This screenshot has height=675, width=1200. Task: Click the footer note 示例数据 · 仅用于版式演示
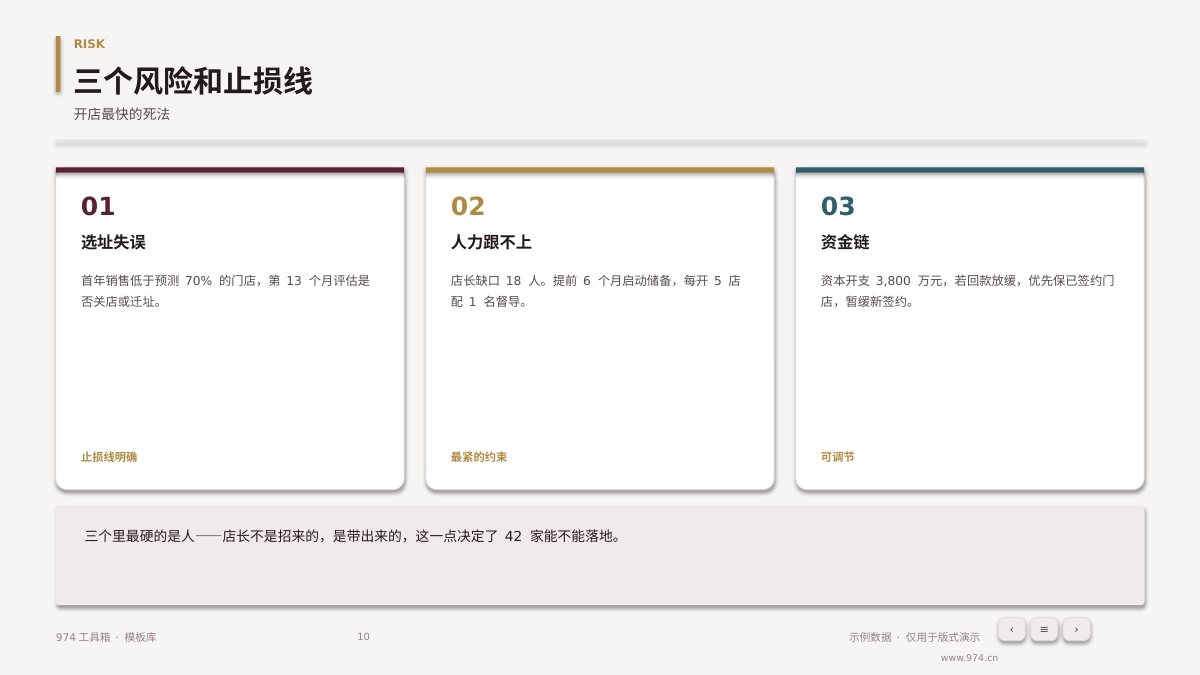[x=914, y=637]
